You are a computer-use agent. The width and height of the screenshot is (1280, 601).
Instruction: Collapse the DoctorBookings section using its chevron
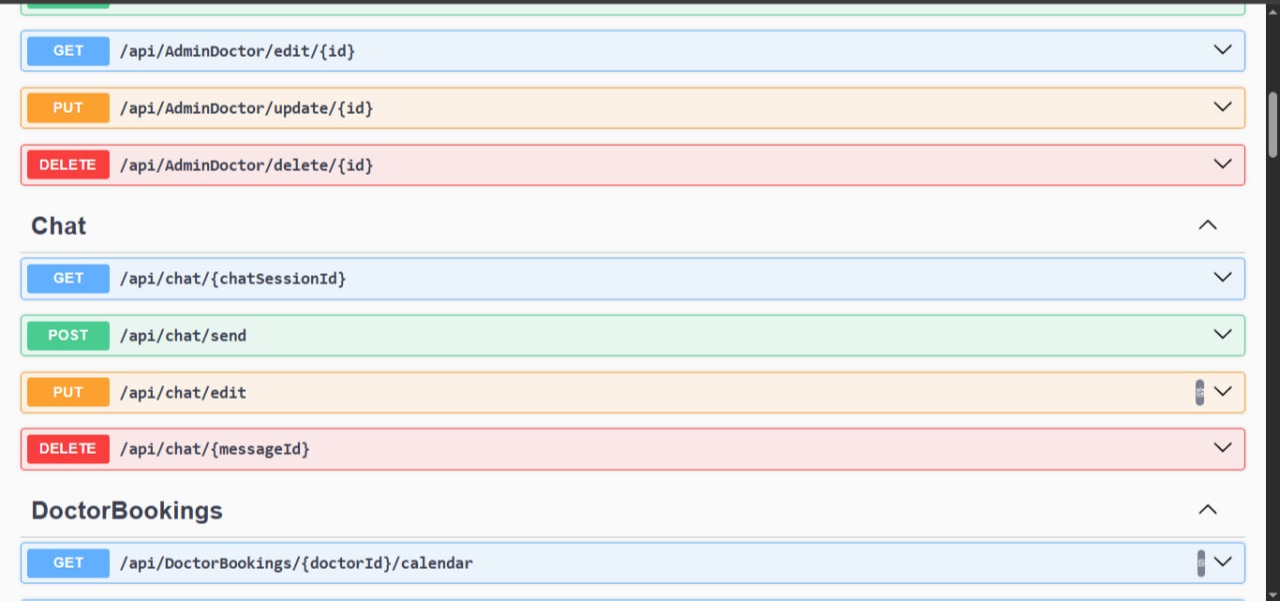[1207, 509]
